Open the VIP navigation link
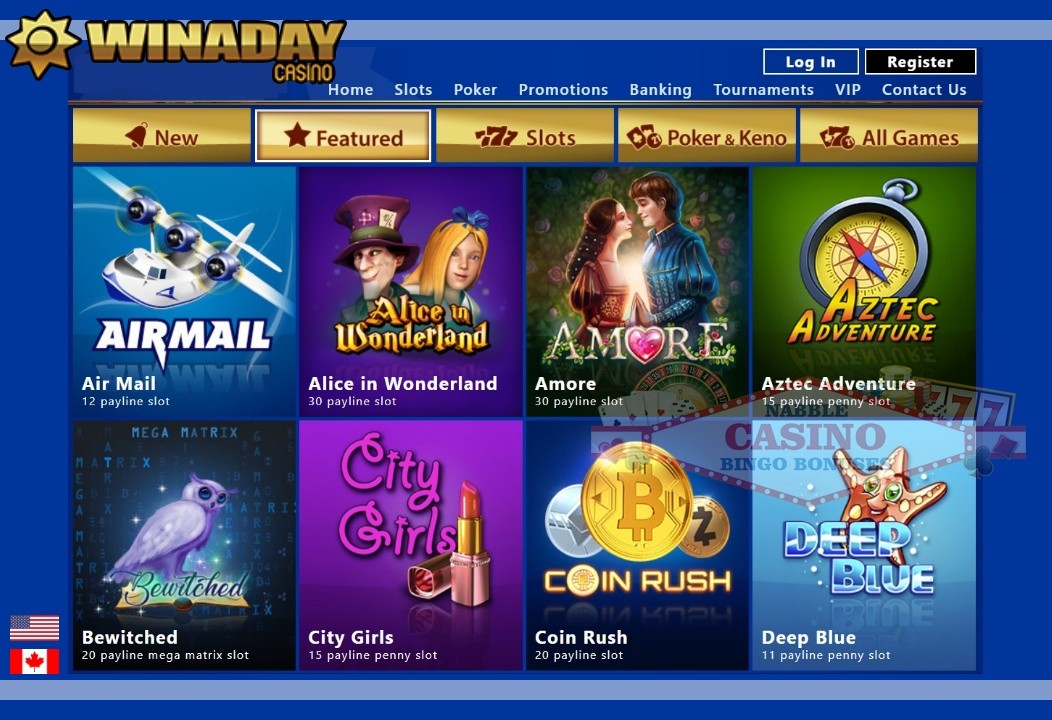Screen dimensions: 1052x720 (847, 90)
